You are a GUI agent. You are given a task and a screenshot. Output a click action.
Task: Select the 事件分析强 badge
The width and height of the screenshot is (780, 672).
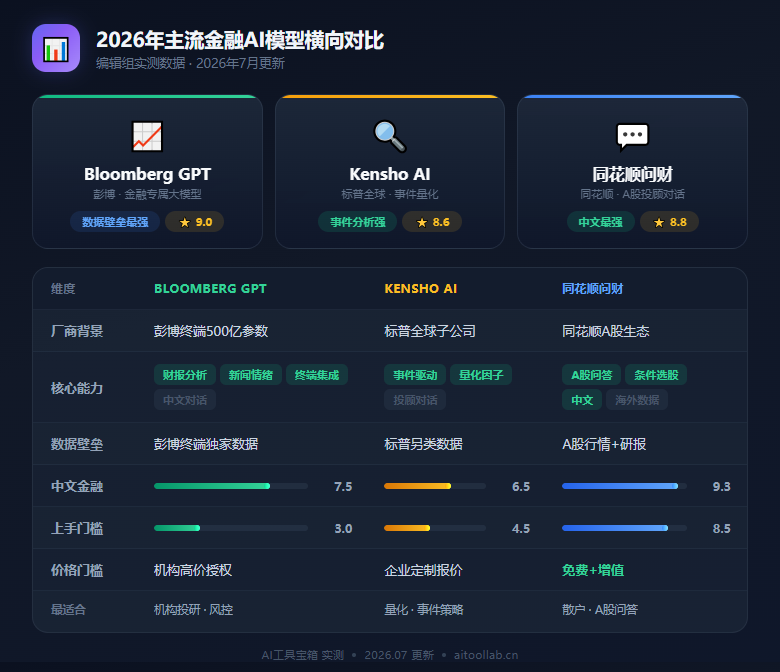point(357,222)
